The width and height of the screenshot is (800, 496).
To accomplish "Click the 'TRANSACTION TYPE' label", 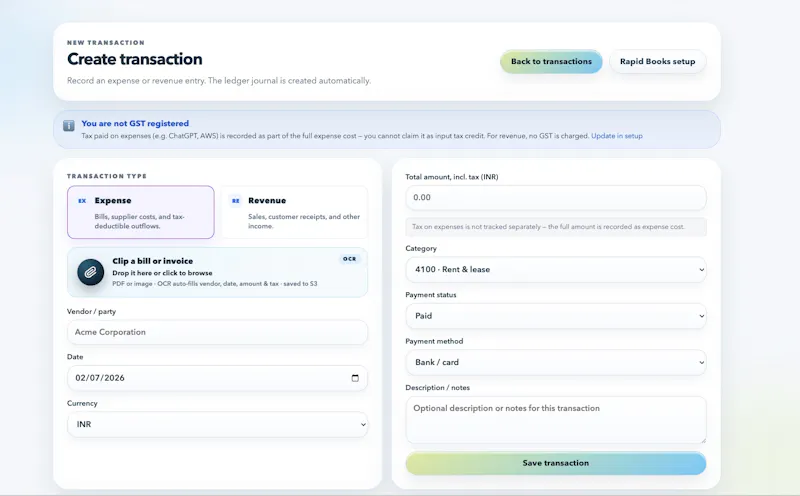I will 107,176.
